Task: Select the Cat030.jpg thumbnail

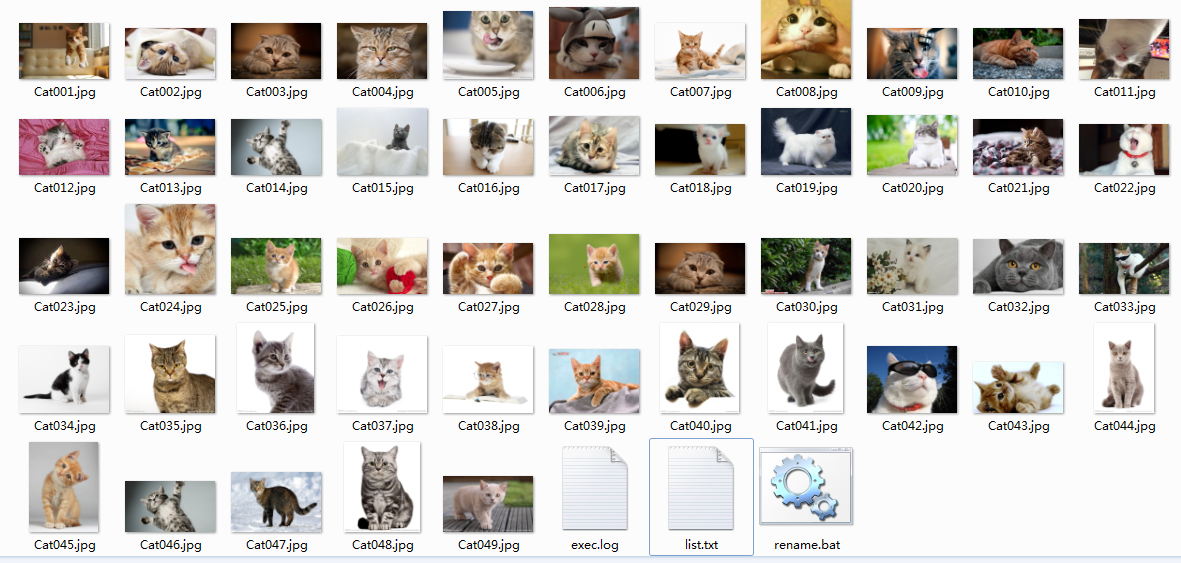Action: tap(806, 266)
